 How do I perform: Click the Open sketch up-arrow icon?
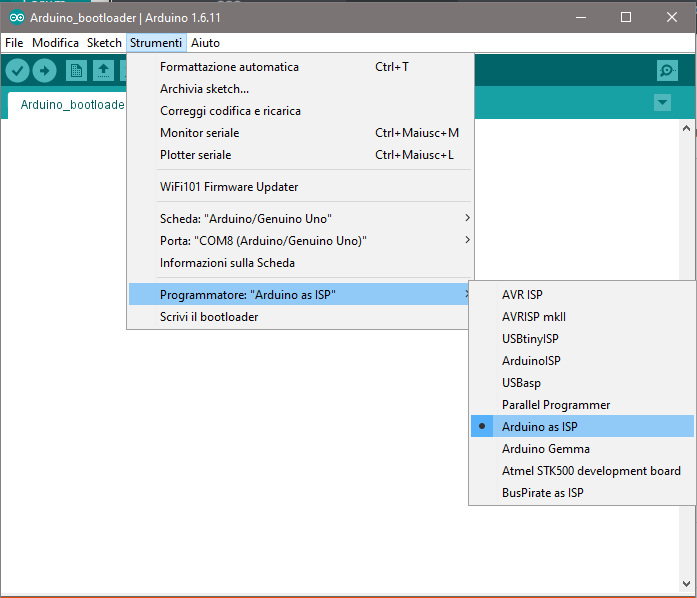[x=103, y=70]
